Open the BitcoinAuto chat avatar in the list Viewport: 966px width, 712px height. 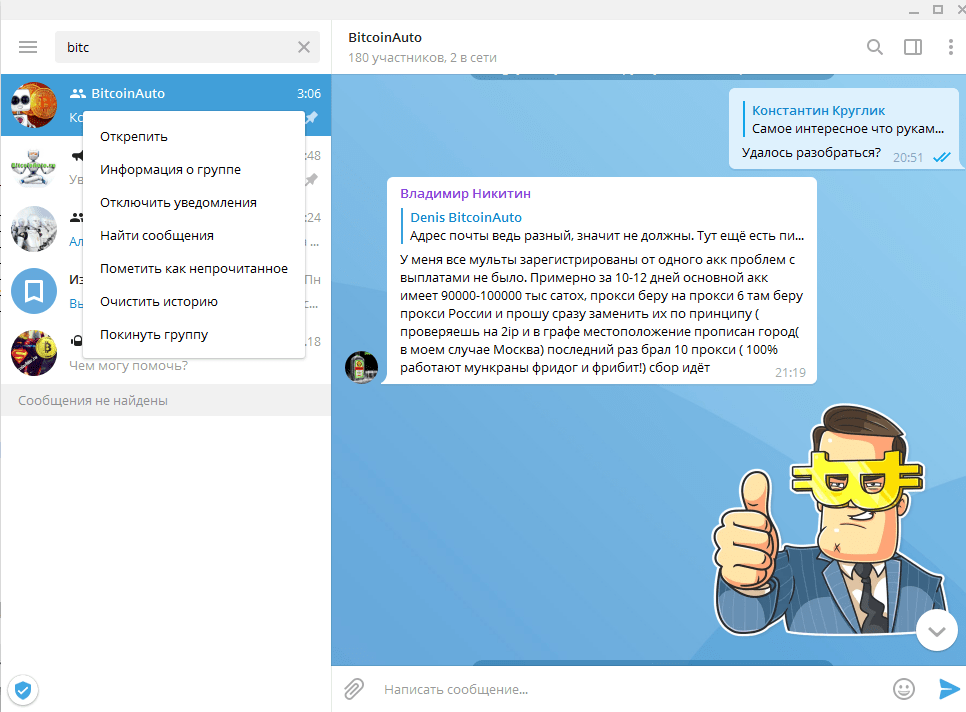(34, 105)
